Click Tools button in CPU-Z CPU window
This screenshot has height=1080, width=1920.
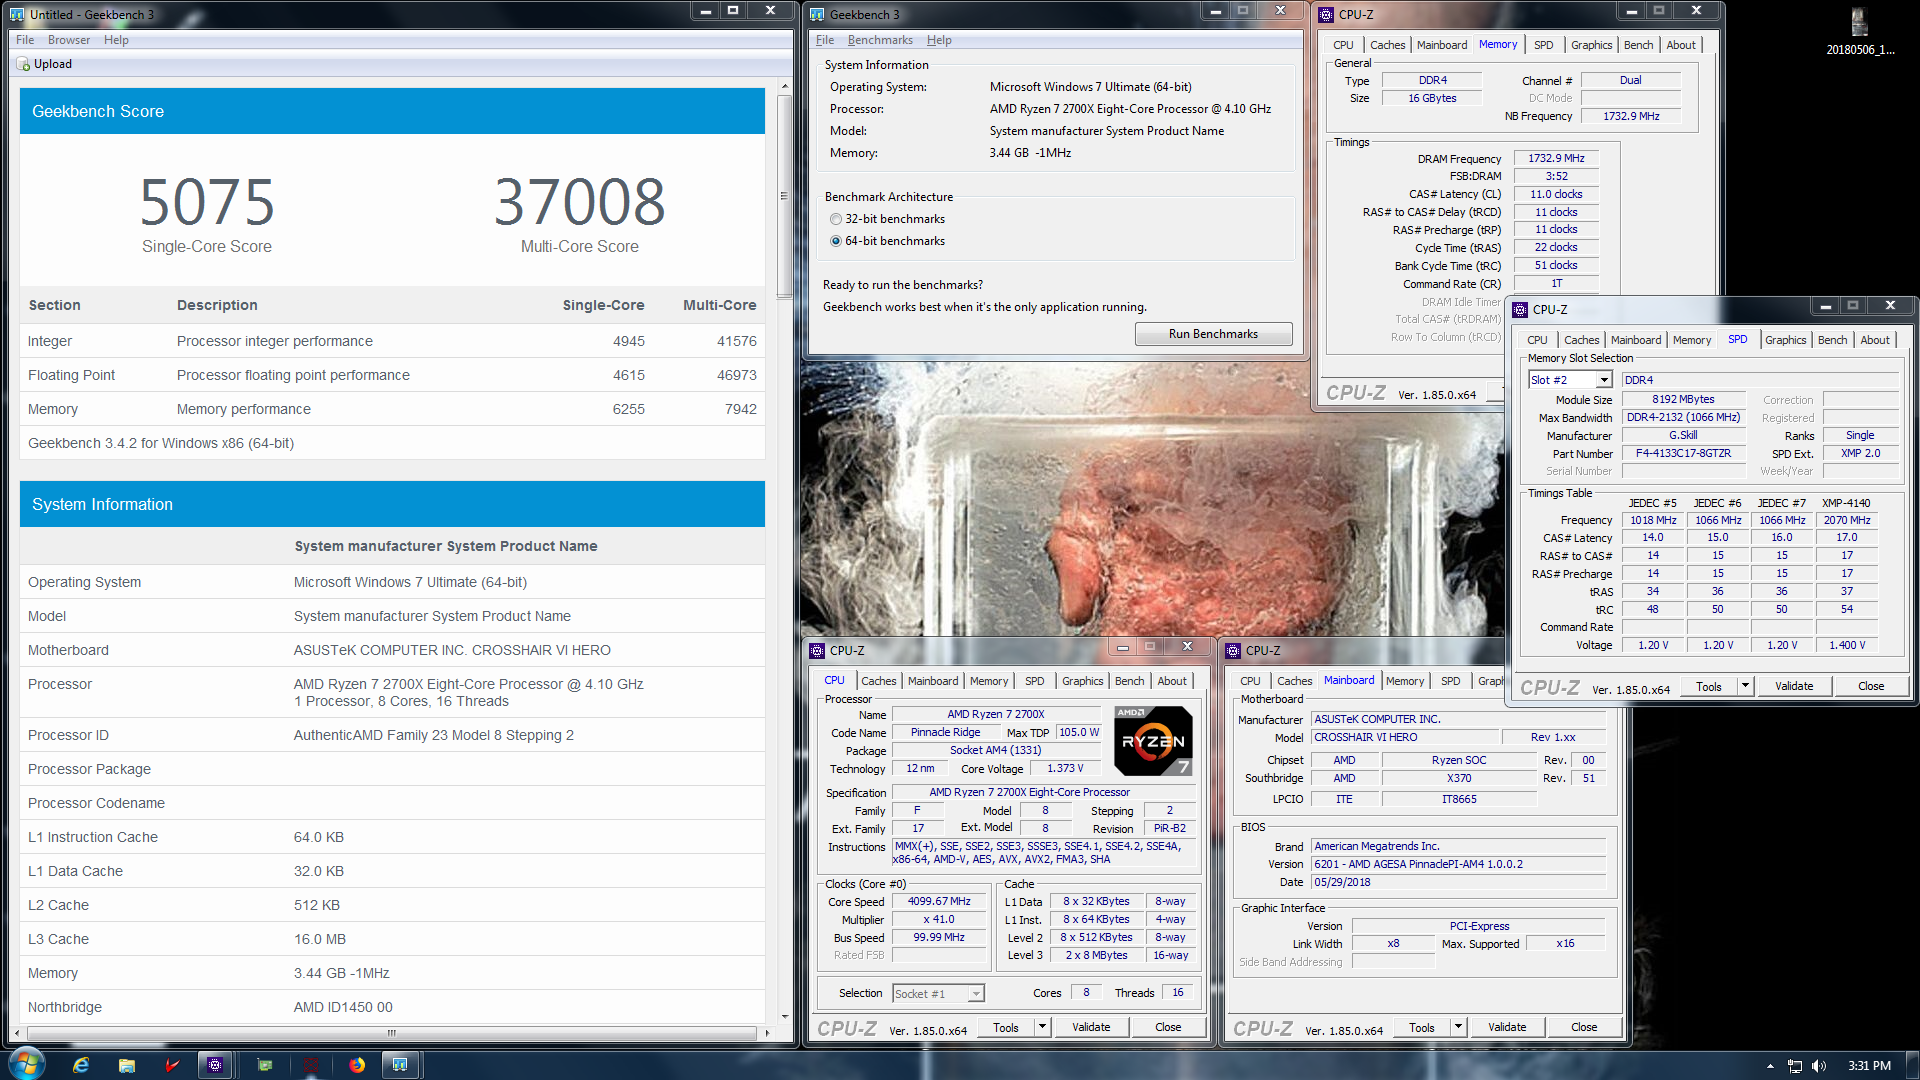pos(1006,1027)
